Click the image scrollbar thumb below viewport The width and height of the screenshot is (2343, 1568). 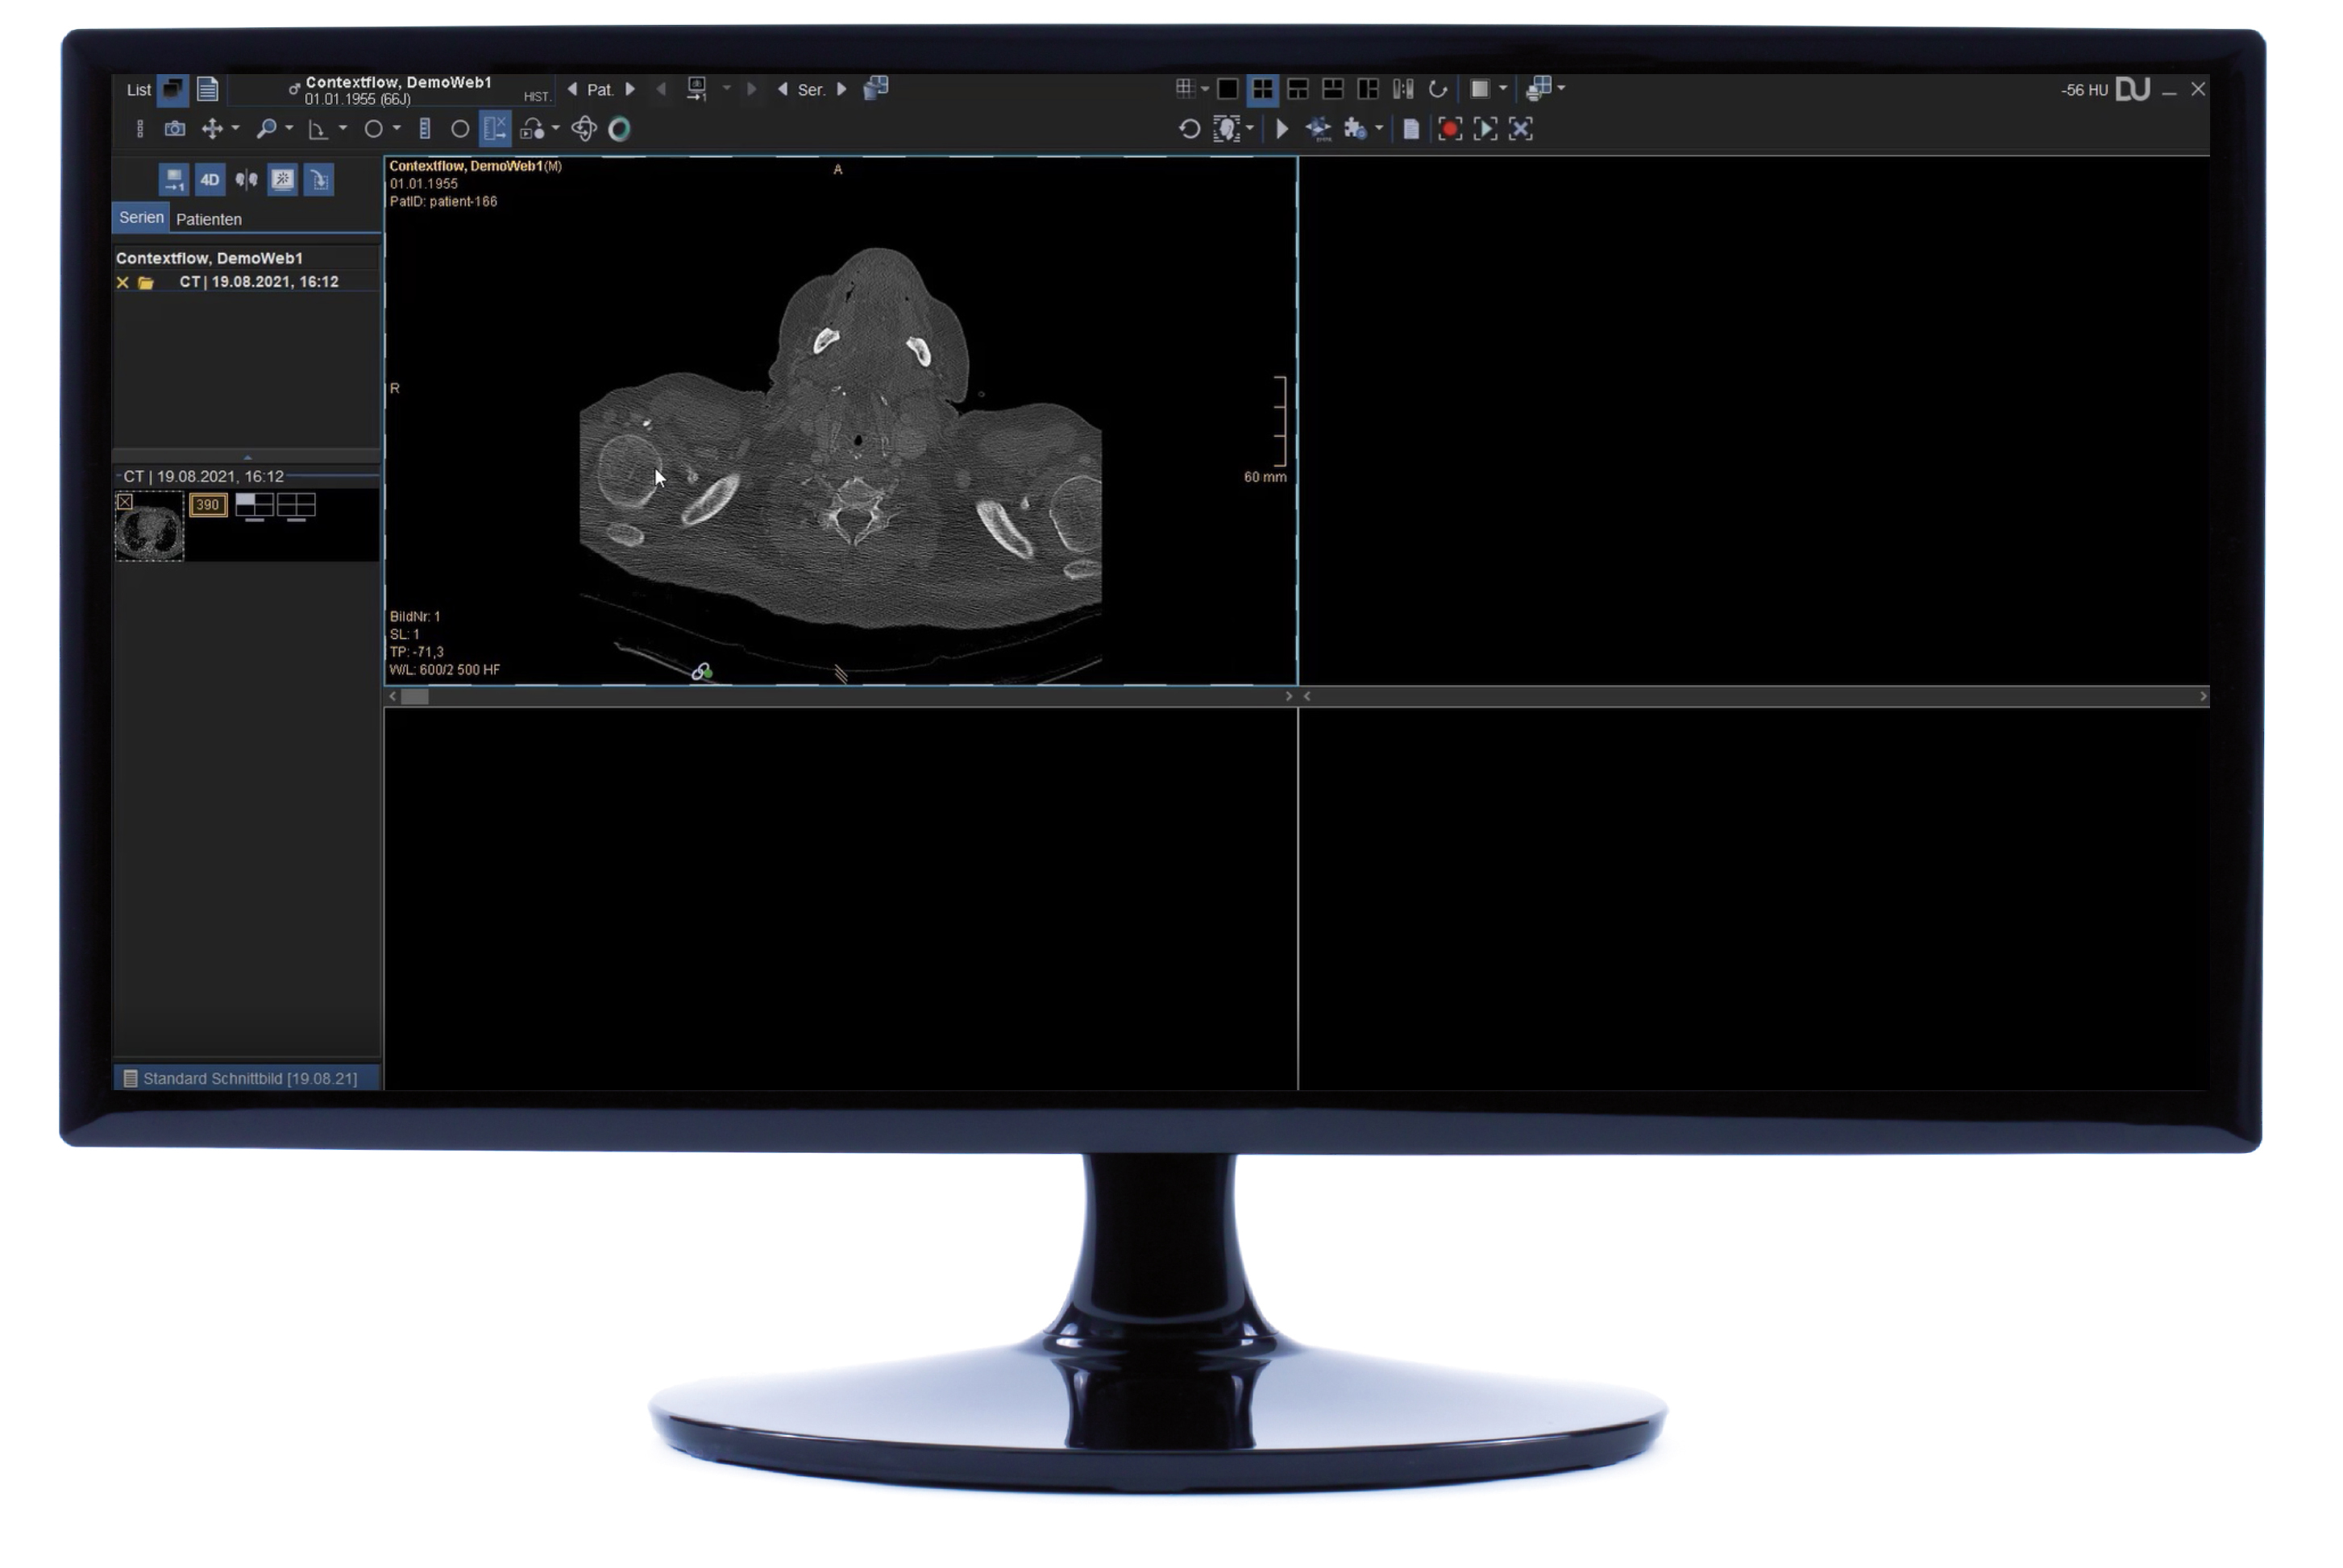point(414,697)
